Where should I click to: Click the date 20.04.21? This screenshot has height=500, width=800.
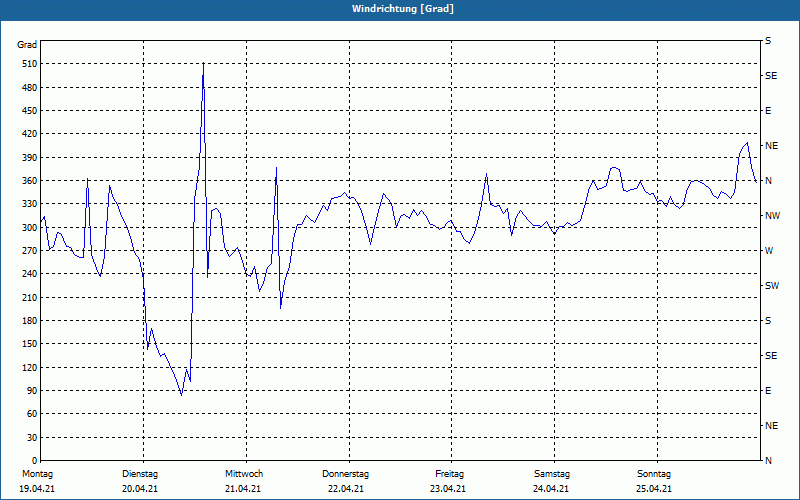(140, 489)
